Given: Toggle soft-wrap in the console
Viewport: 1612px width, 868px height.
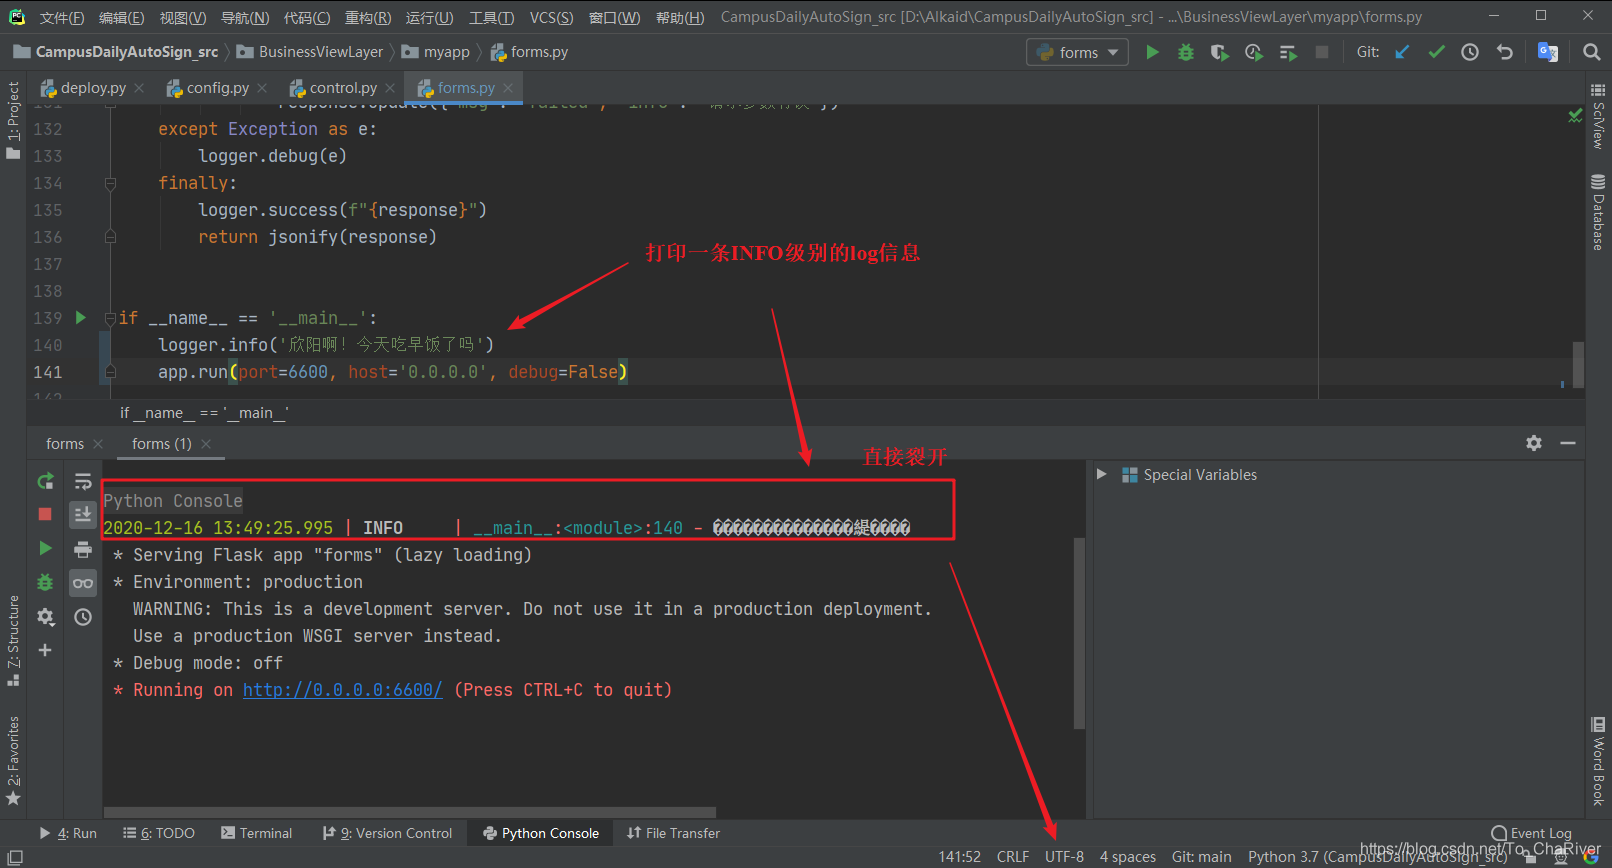Looking at the screenshot, I should 83,482.
